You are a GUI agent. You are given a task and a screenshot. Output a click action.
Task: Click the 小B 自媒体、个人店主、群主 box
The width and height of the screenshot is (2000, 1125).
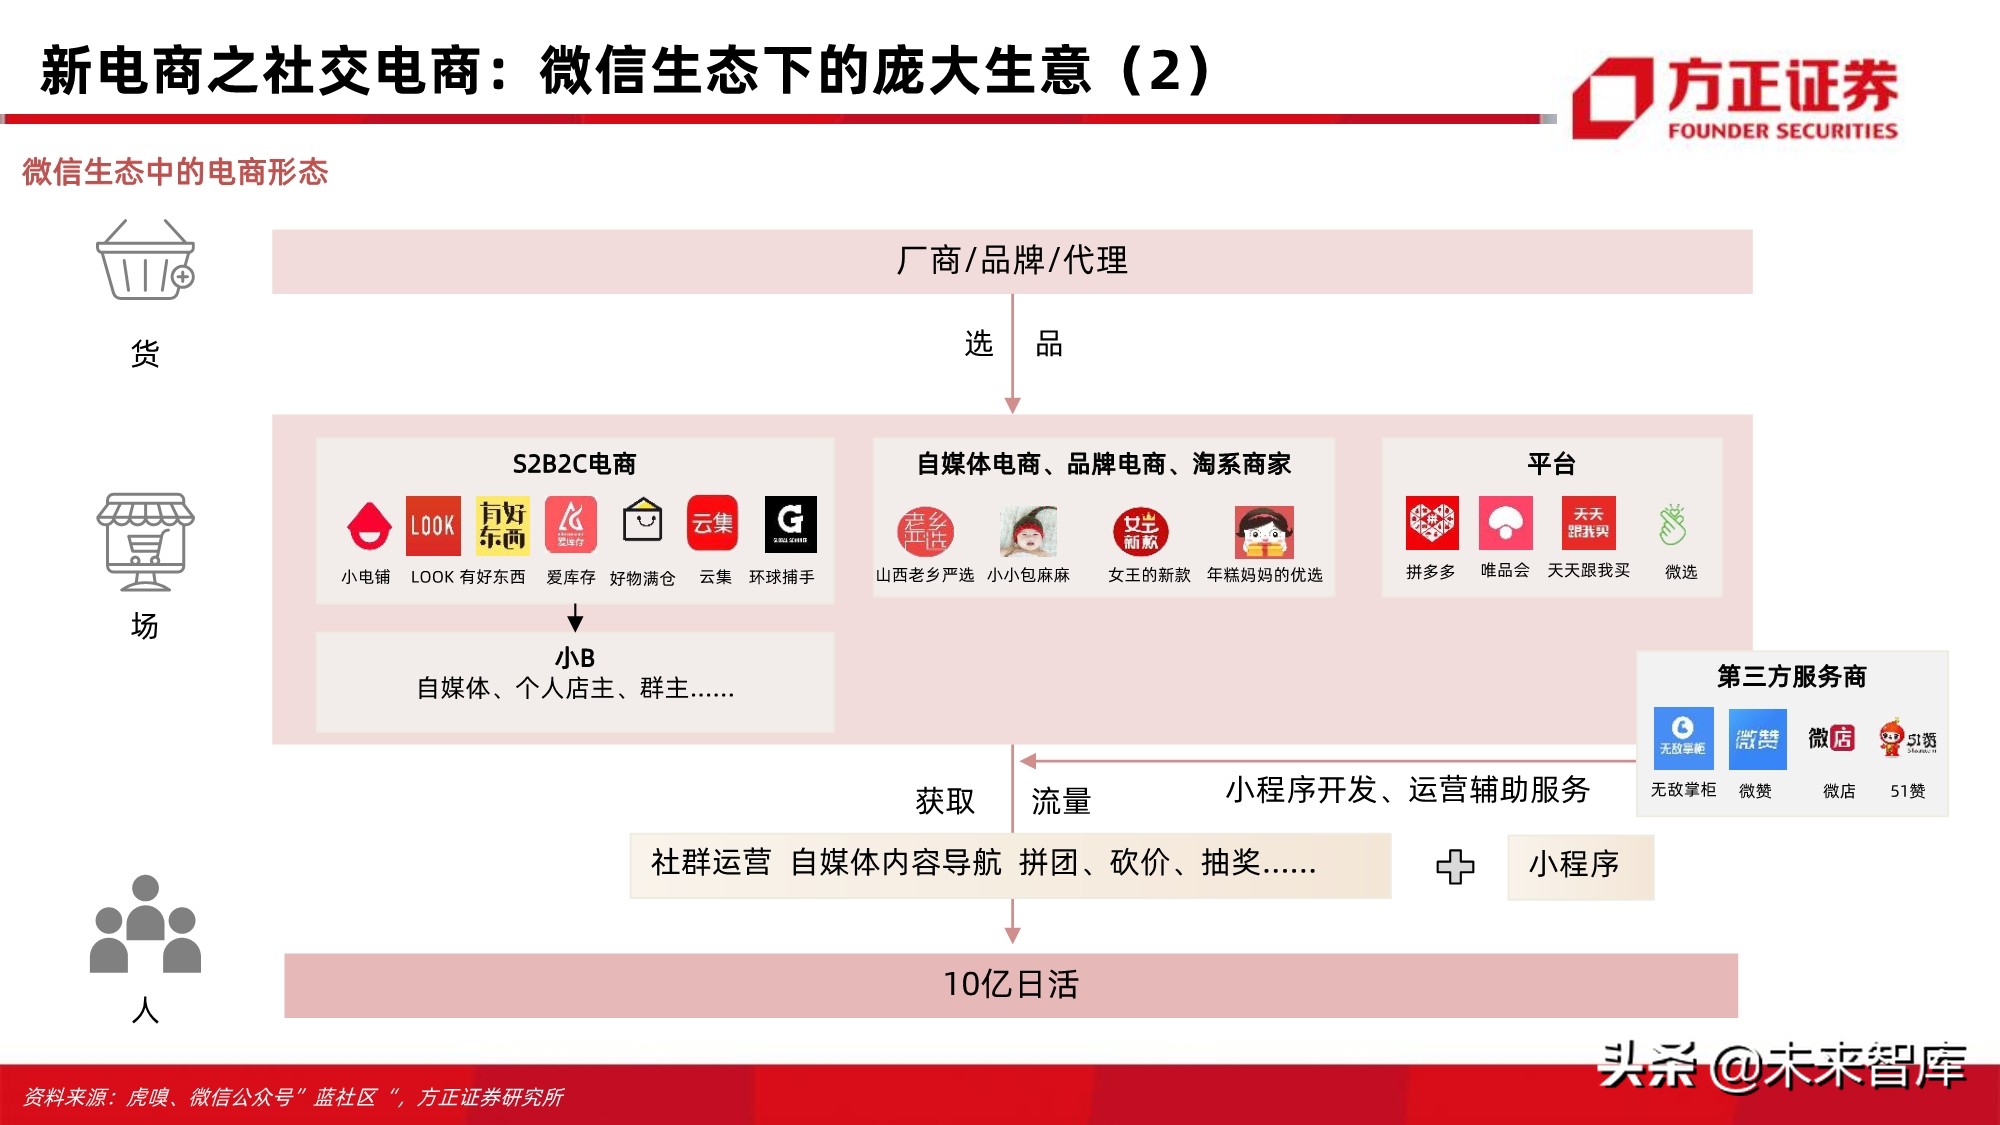pos(575,680)
